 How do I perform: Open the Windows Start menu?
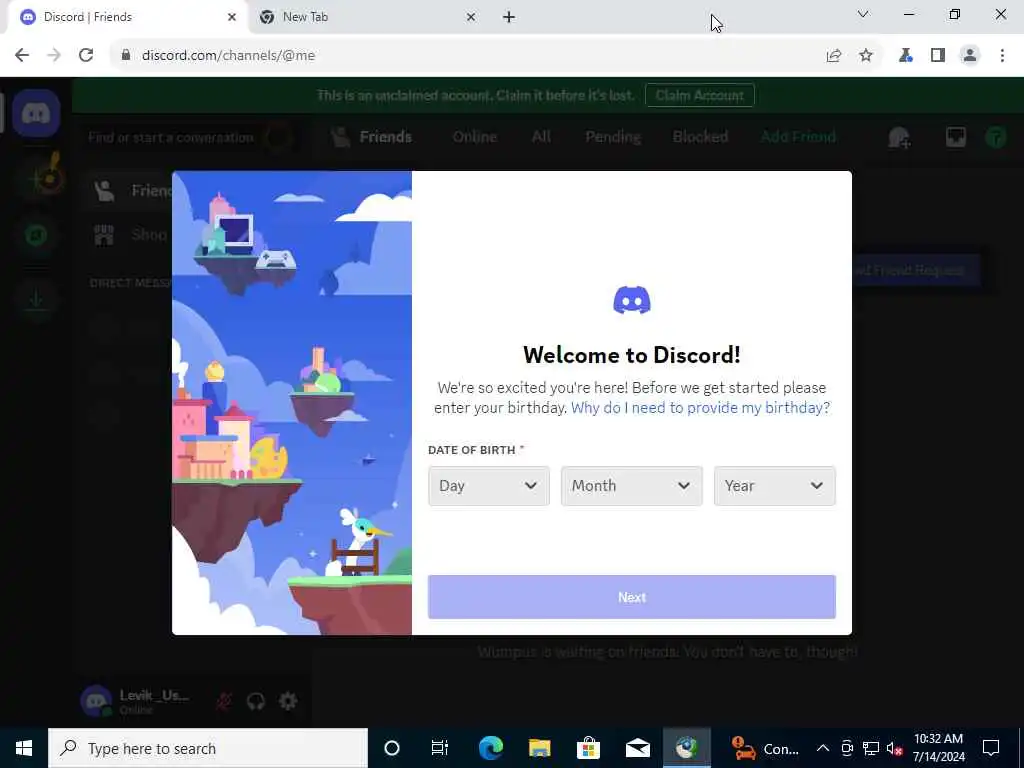tap(24, 748)
